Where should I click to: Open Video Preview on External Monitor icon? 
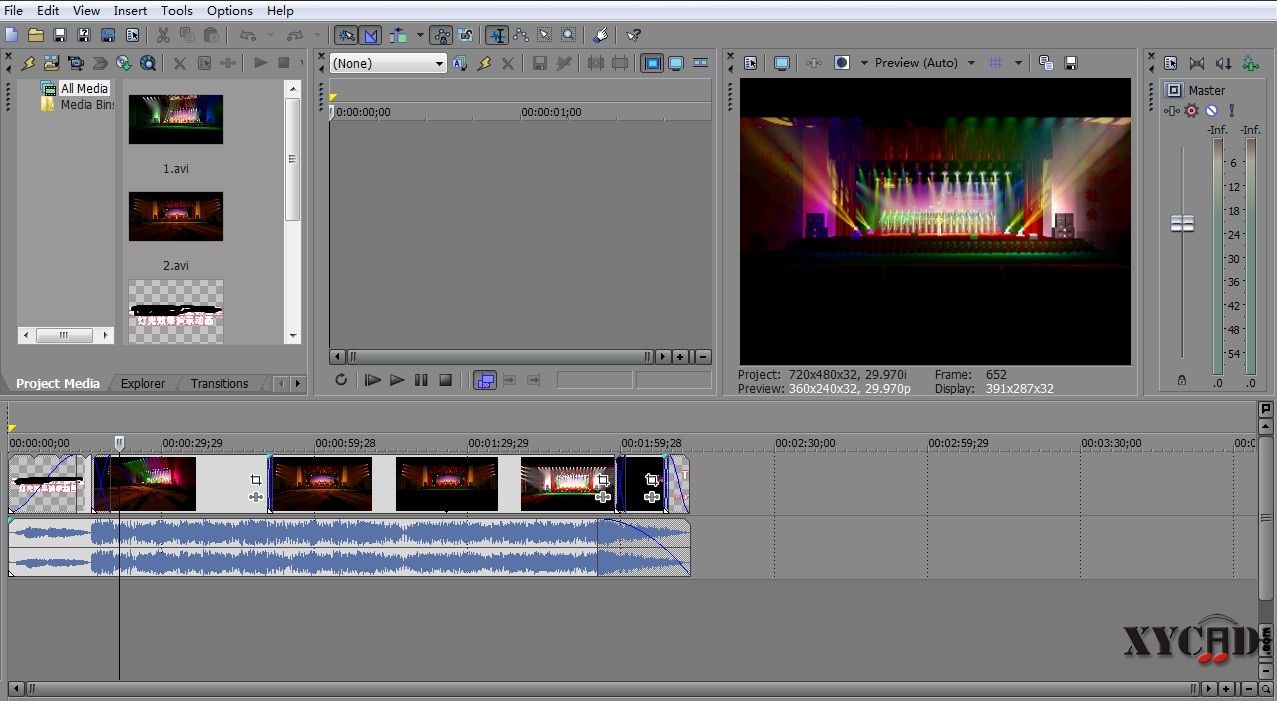tap(782, 62)
